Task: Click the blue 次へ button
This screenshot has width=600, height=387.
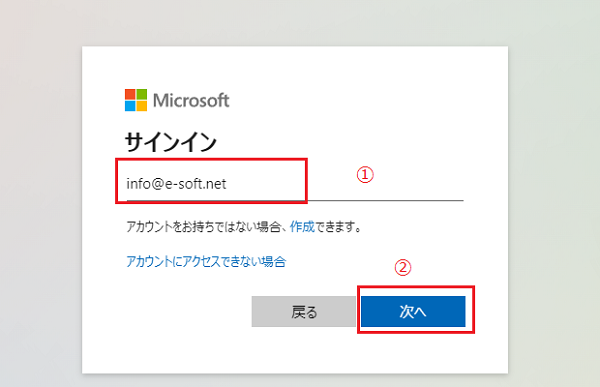Action: [x=413, y=312]
